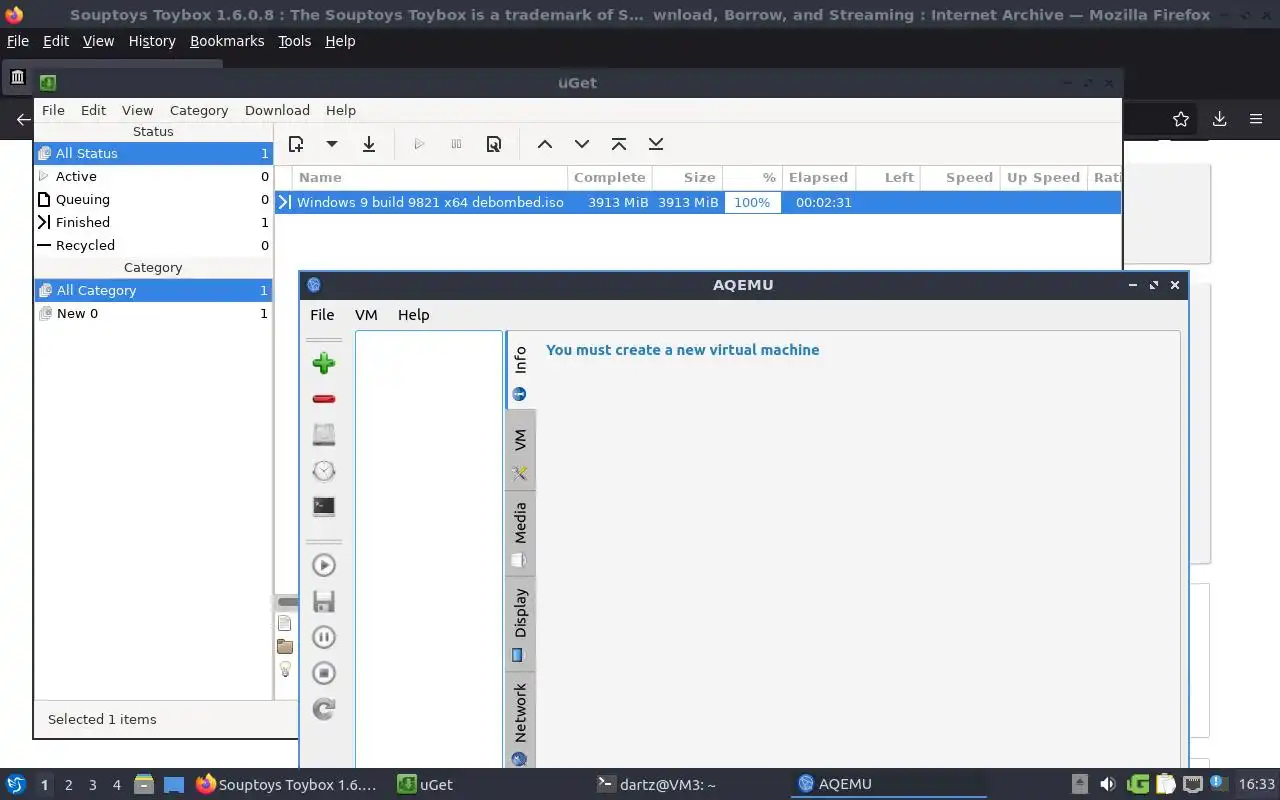Click the 100% progress bar cell
Viewport: 1280px width, 800px height.
point(752,202)
